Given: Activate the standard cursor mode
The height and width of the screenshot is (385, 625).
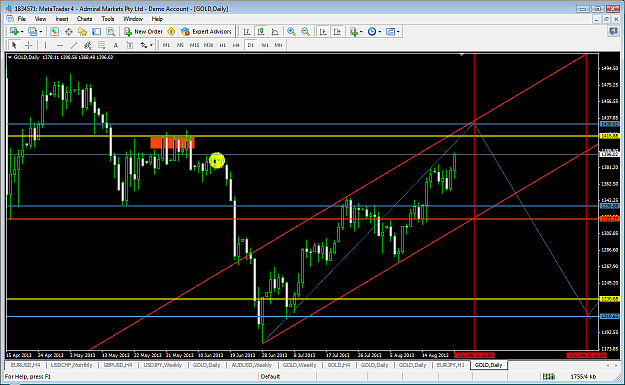Looking at the screenshot, I should click(14, 45).
